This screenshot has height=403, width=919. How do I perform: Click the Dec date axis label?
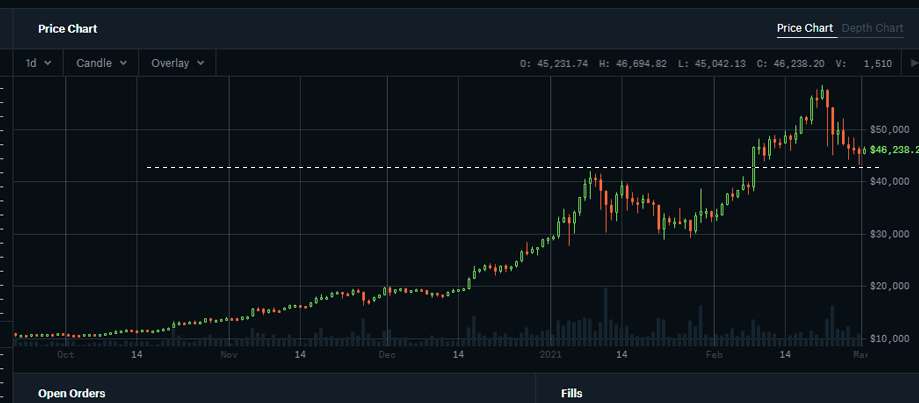387,354
